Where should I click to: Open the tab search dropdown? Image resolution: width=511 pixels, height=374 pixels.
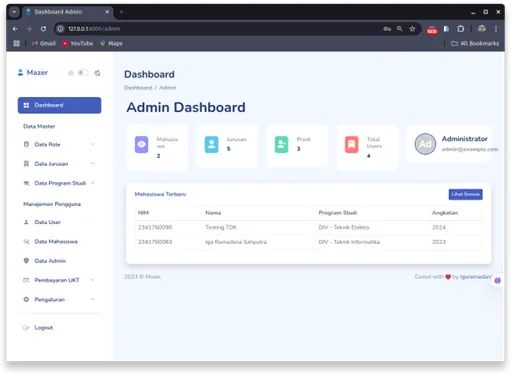point(14,12)
